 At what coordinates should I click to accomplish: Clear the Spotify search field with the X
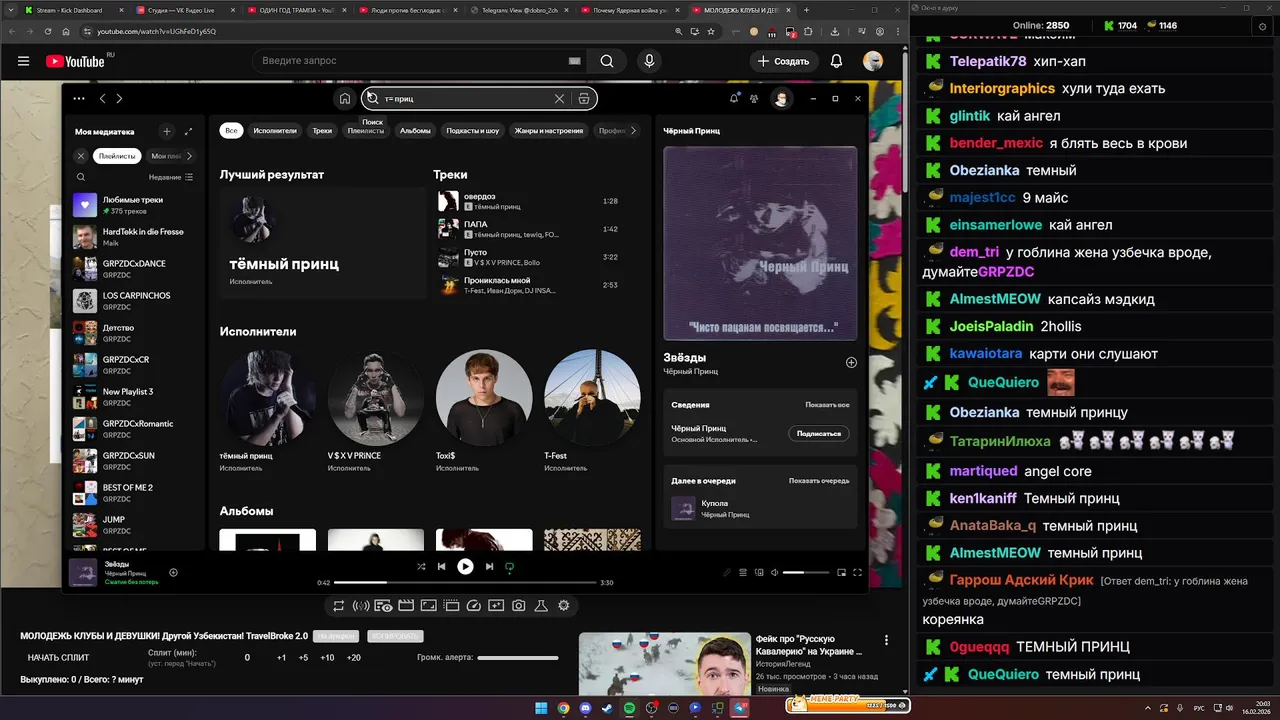tap(560, 98)
